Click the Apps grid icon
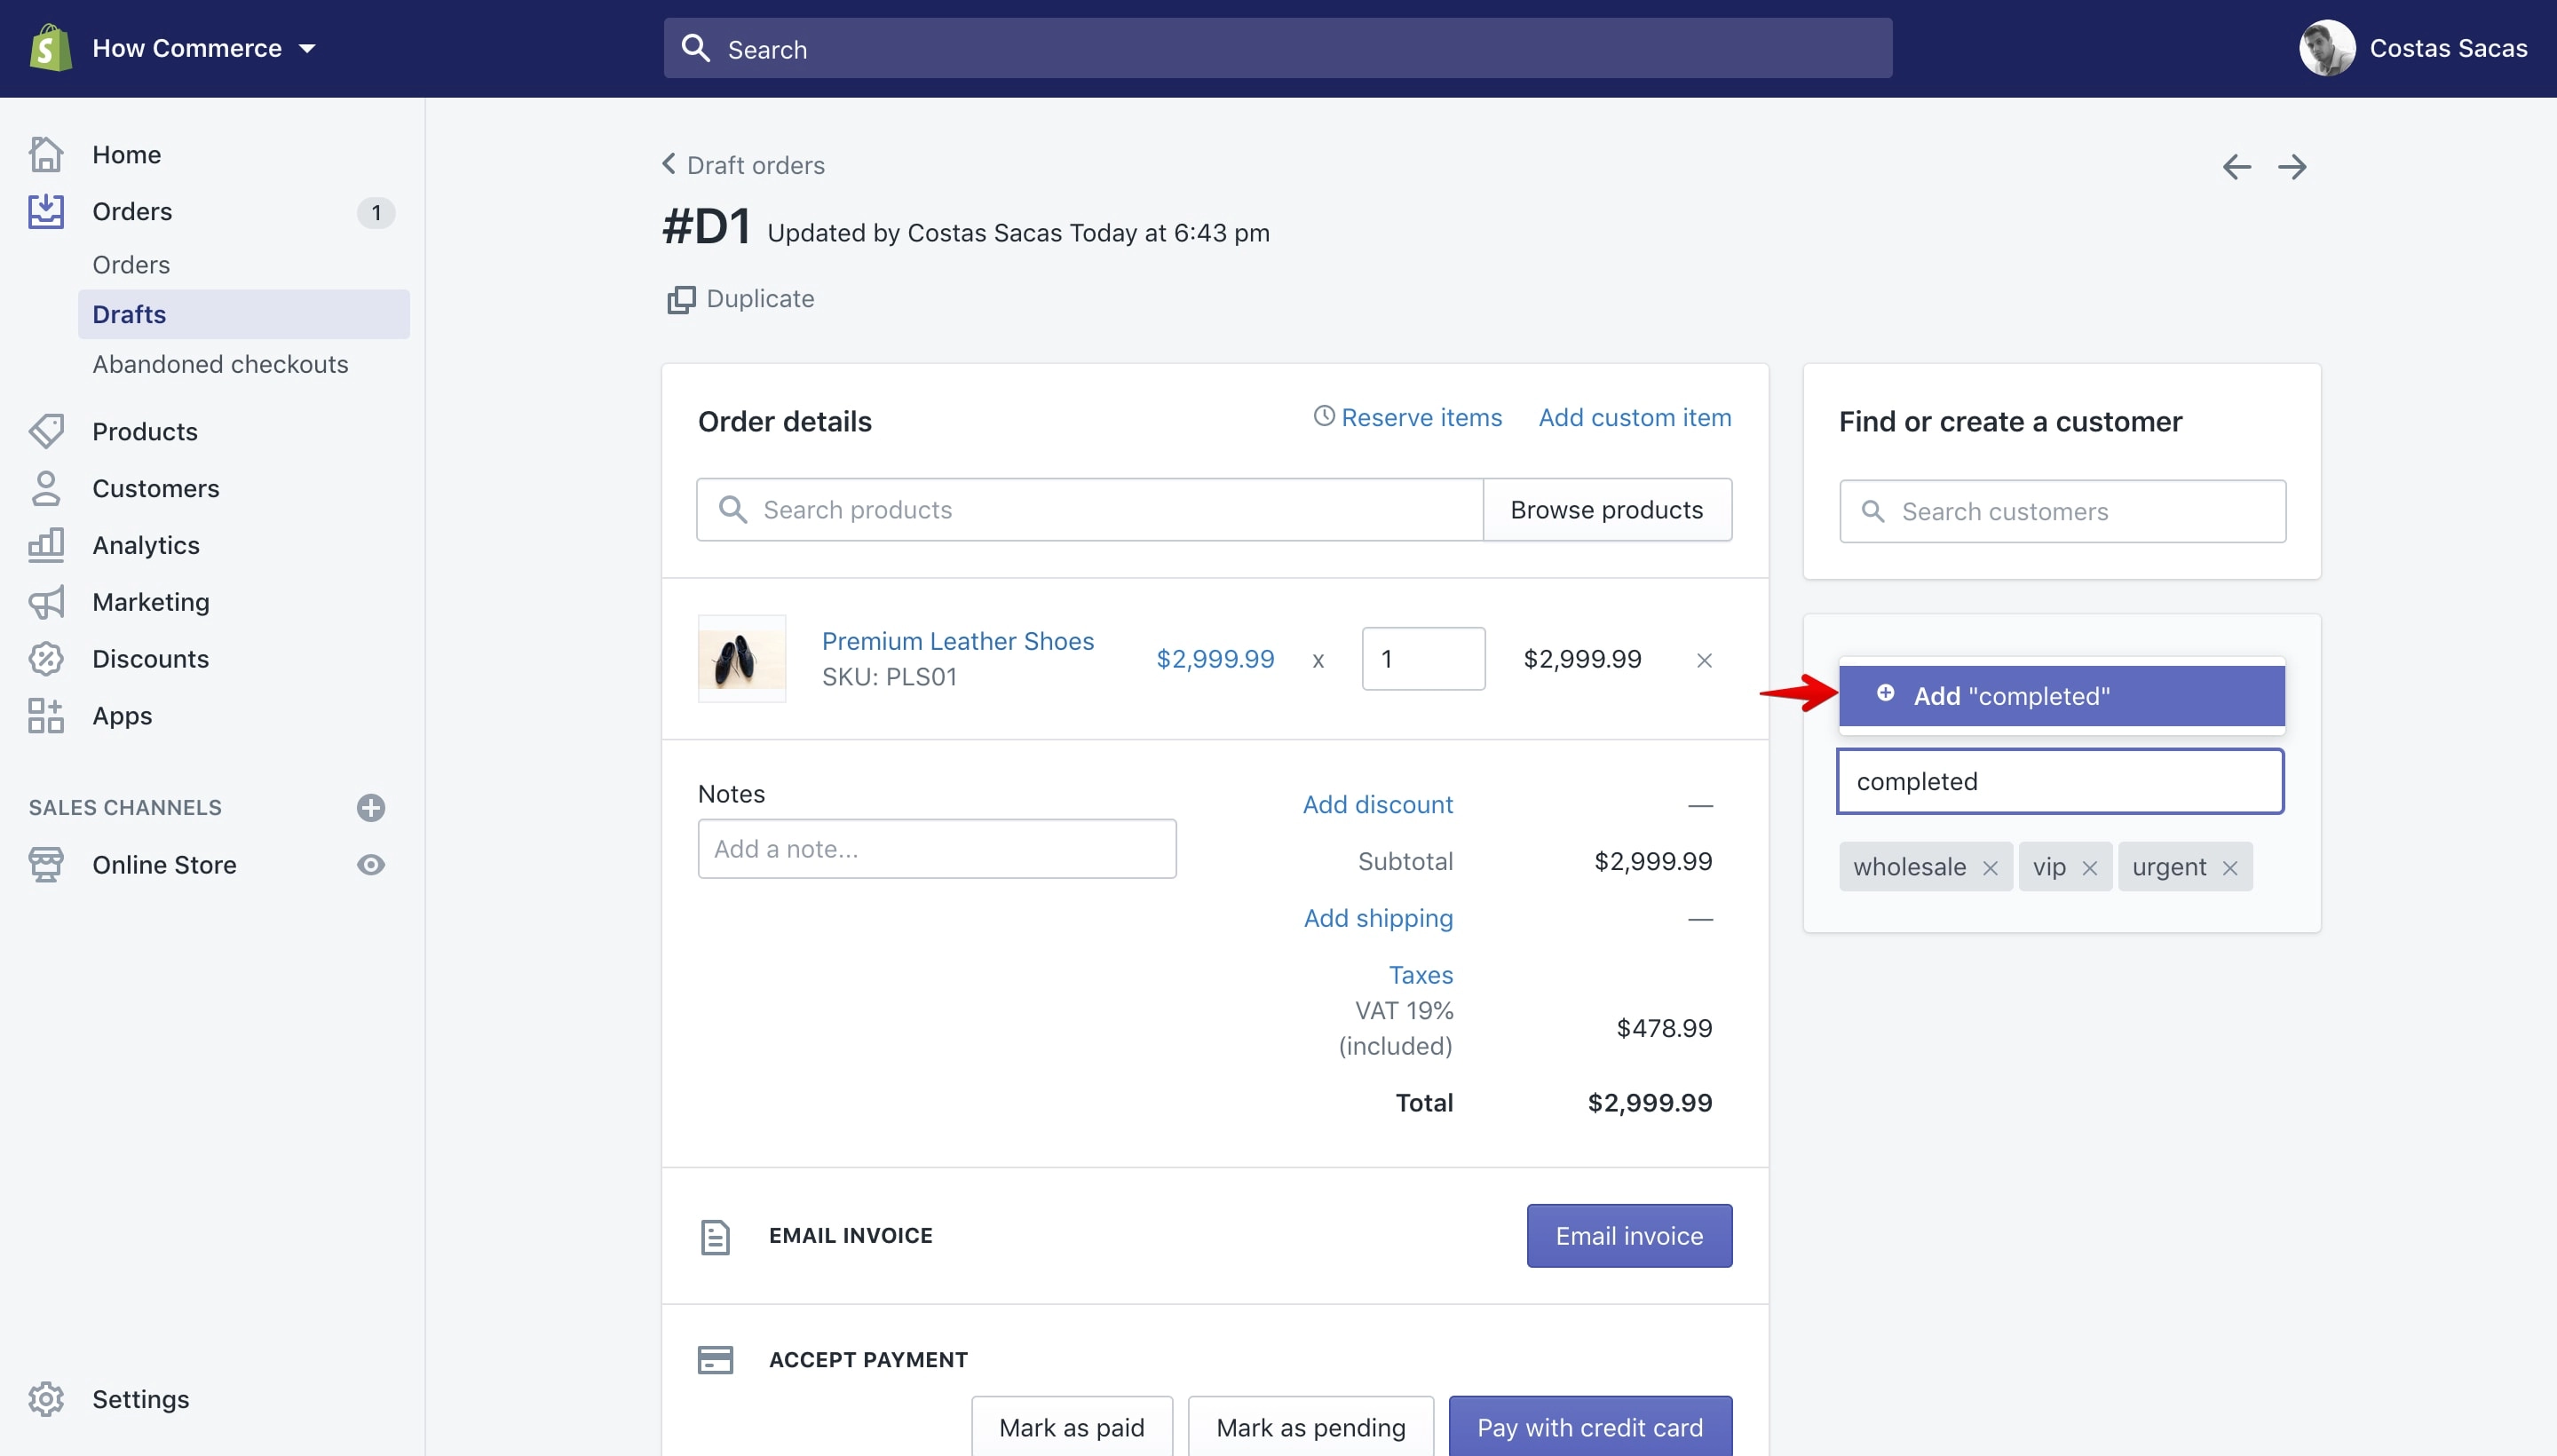This screenshot has height=1456, width=2557. click(x=46, y=716)
